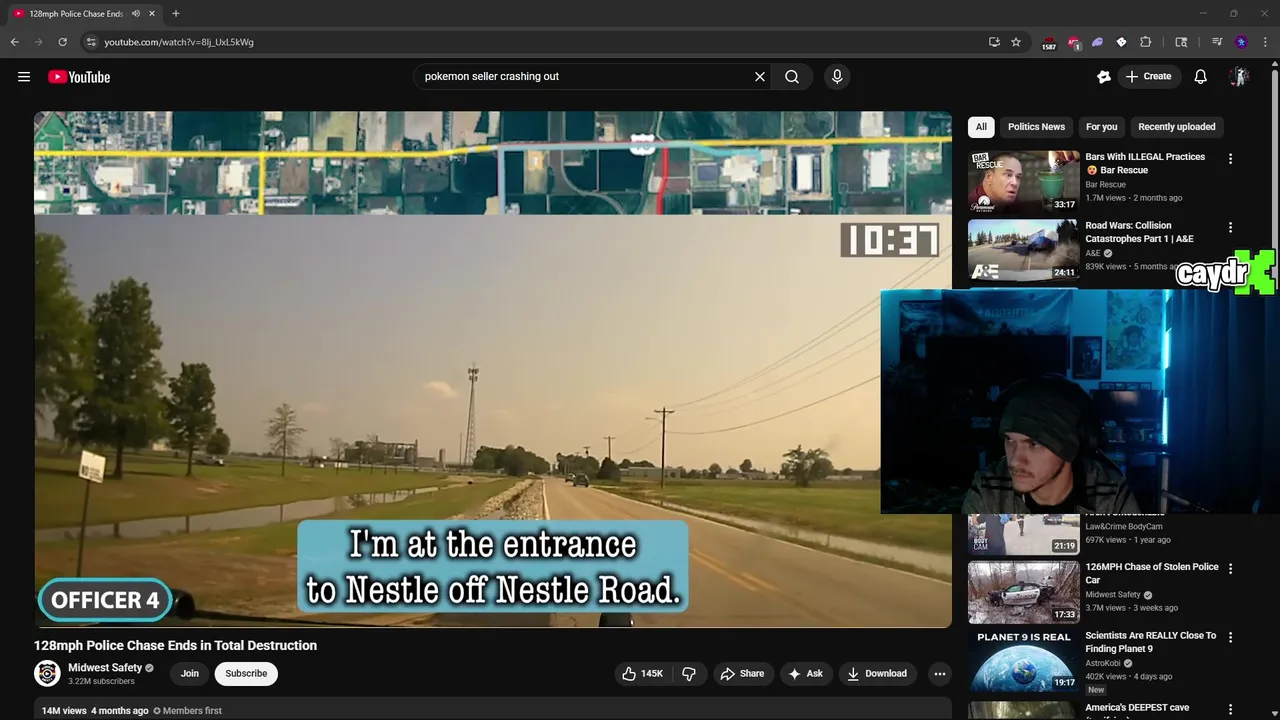The image size is (1280, 720).
Task: Open the YouTube account avatar menu
Action: (x=1239, y=77)
